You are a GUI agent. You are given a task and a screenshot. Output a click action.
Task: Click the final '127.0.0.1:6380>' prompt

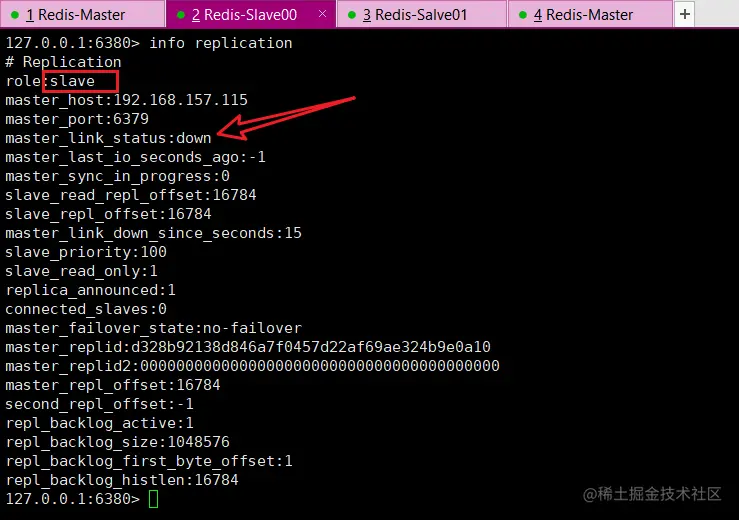pyautogui.click(x=73, y=499)
